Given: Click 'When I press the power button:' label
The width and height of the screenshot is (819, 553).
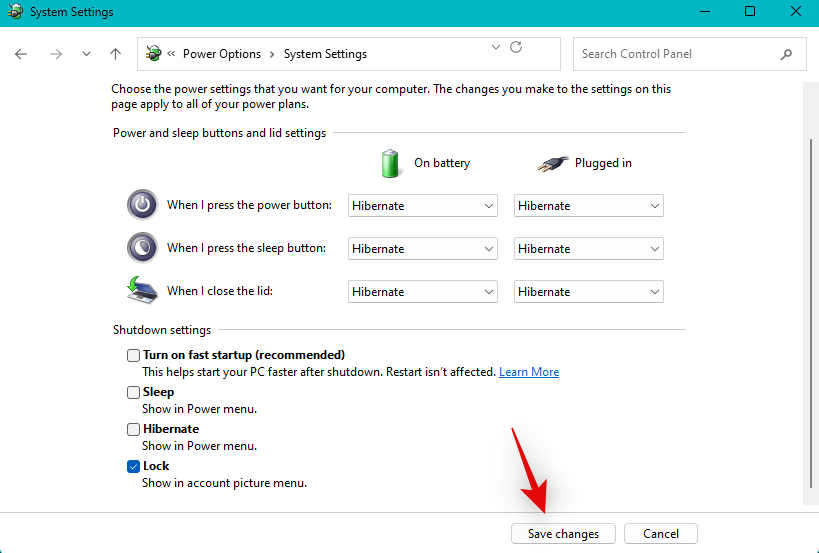Looking at the screenshot, I should 249,205.
